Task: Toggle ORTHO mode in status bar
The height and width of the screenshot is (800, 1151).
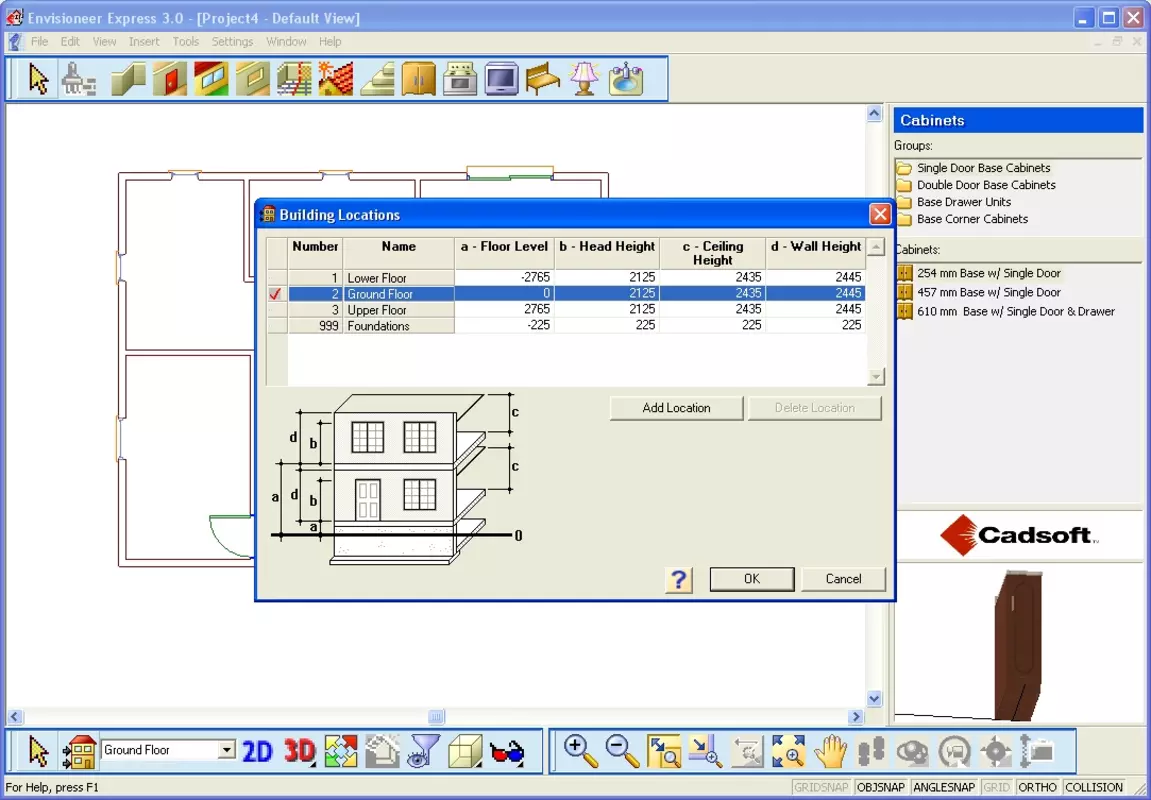Action: [x=1037, y=788]
